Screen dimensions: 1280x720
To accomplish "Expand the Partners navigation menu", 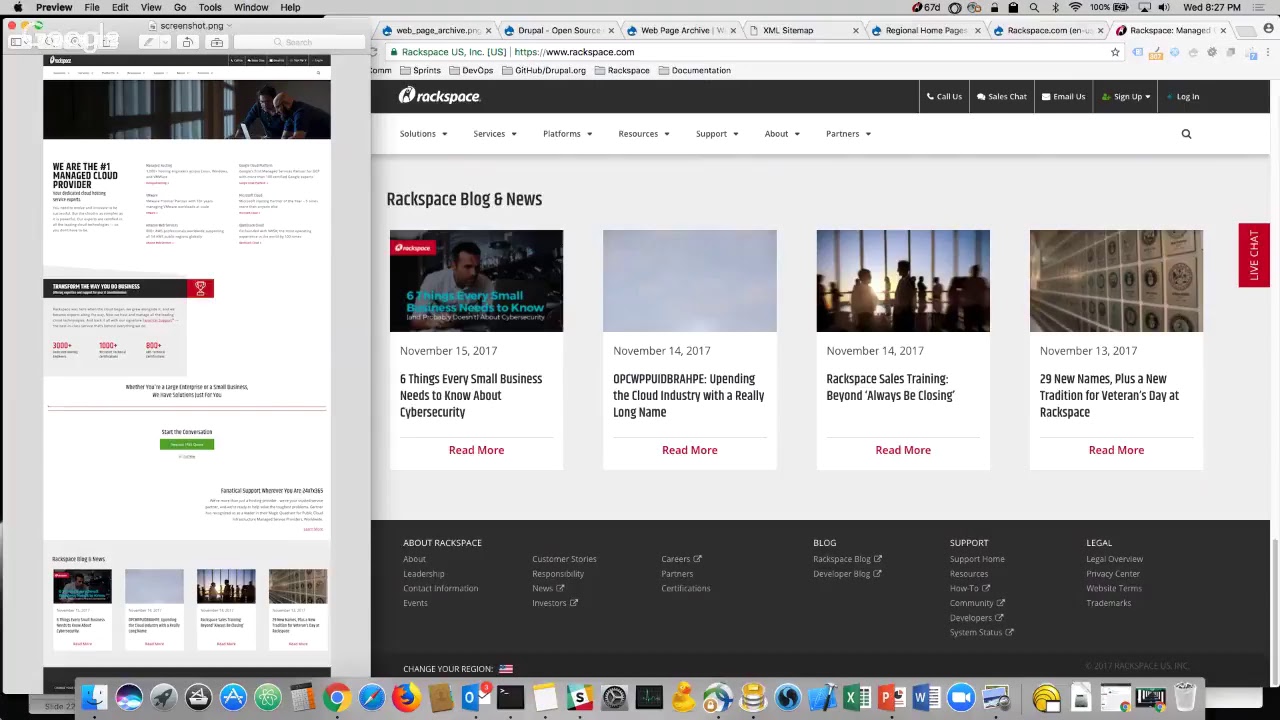I will tap(848, 134).
